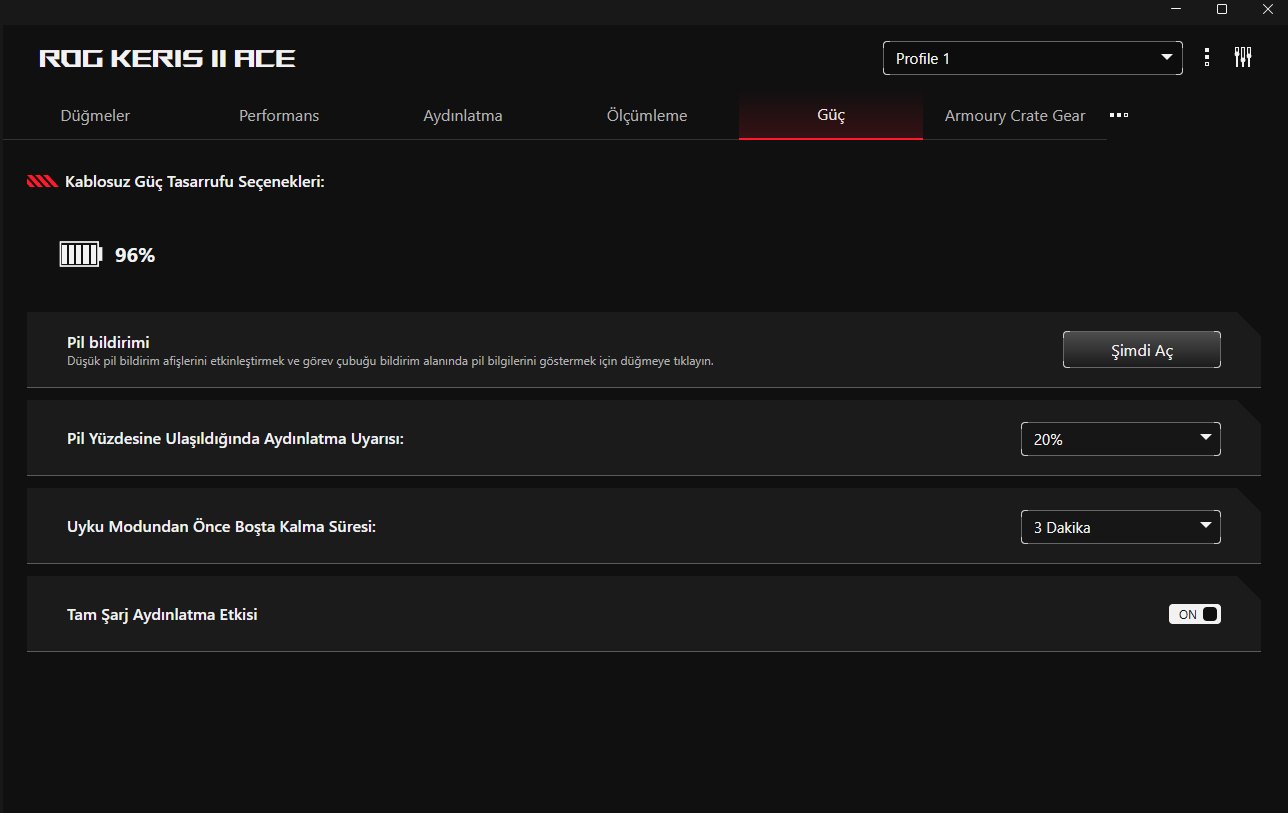Open the 3 Dakika idle time dropdown
The width and height of the screenshot is (1288, 813).
pos(1121,527)
